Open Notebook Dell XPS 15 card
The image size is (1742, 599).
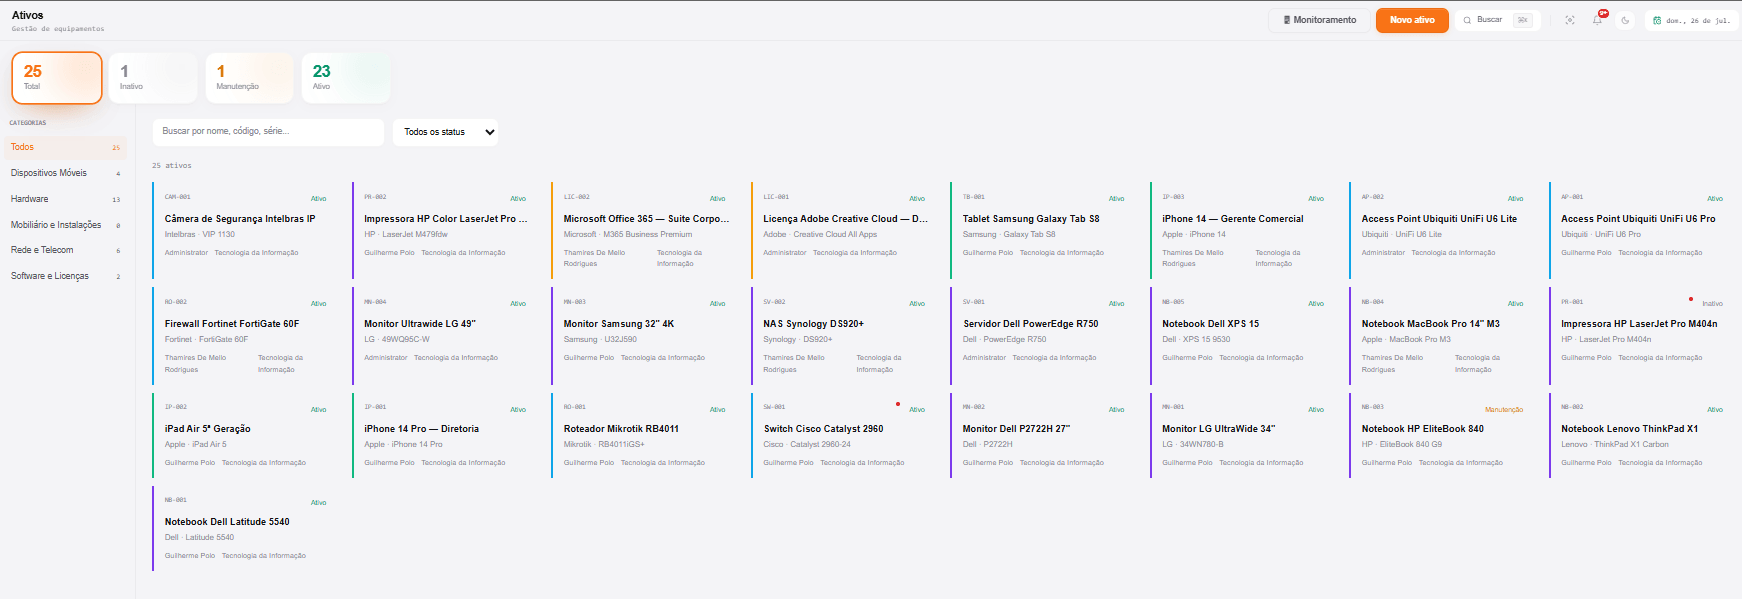[1243, 335]
